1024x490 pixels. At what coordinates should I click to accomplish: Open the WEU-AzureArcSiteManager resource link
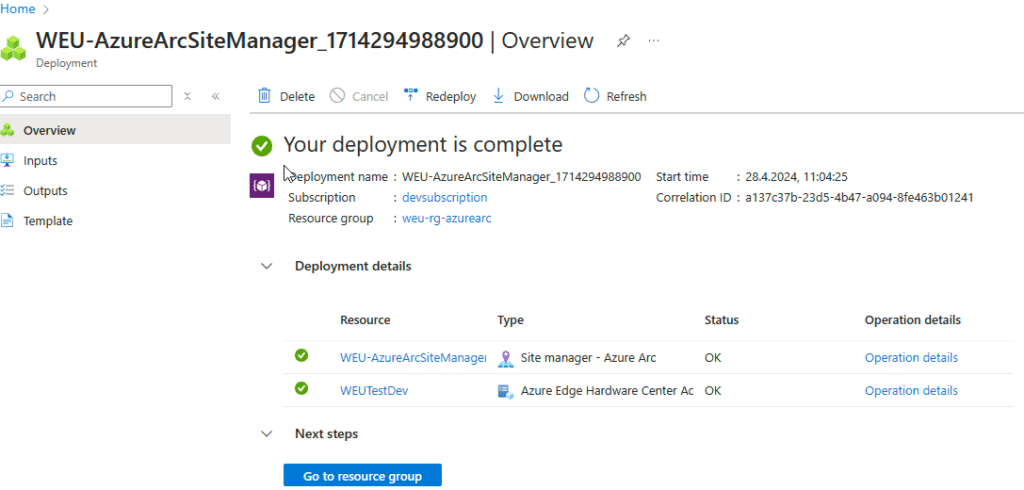(x=413, y=358)
